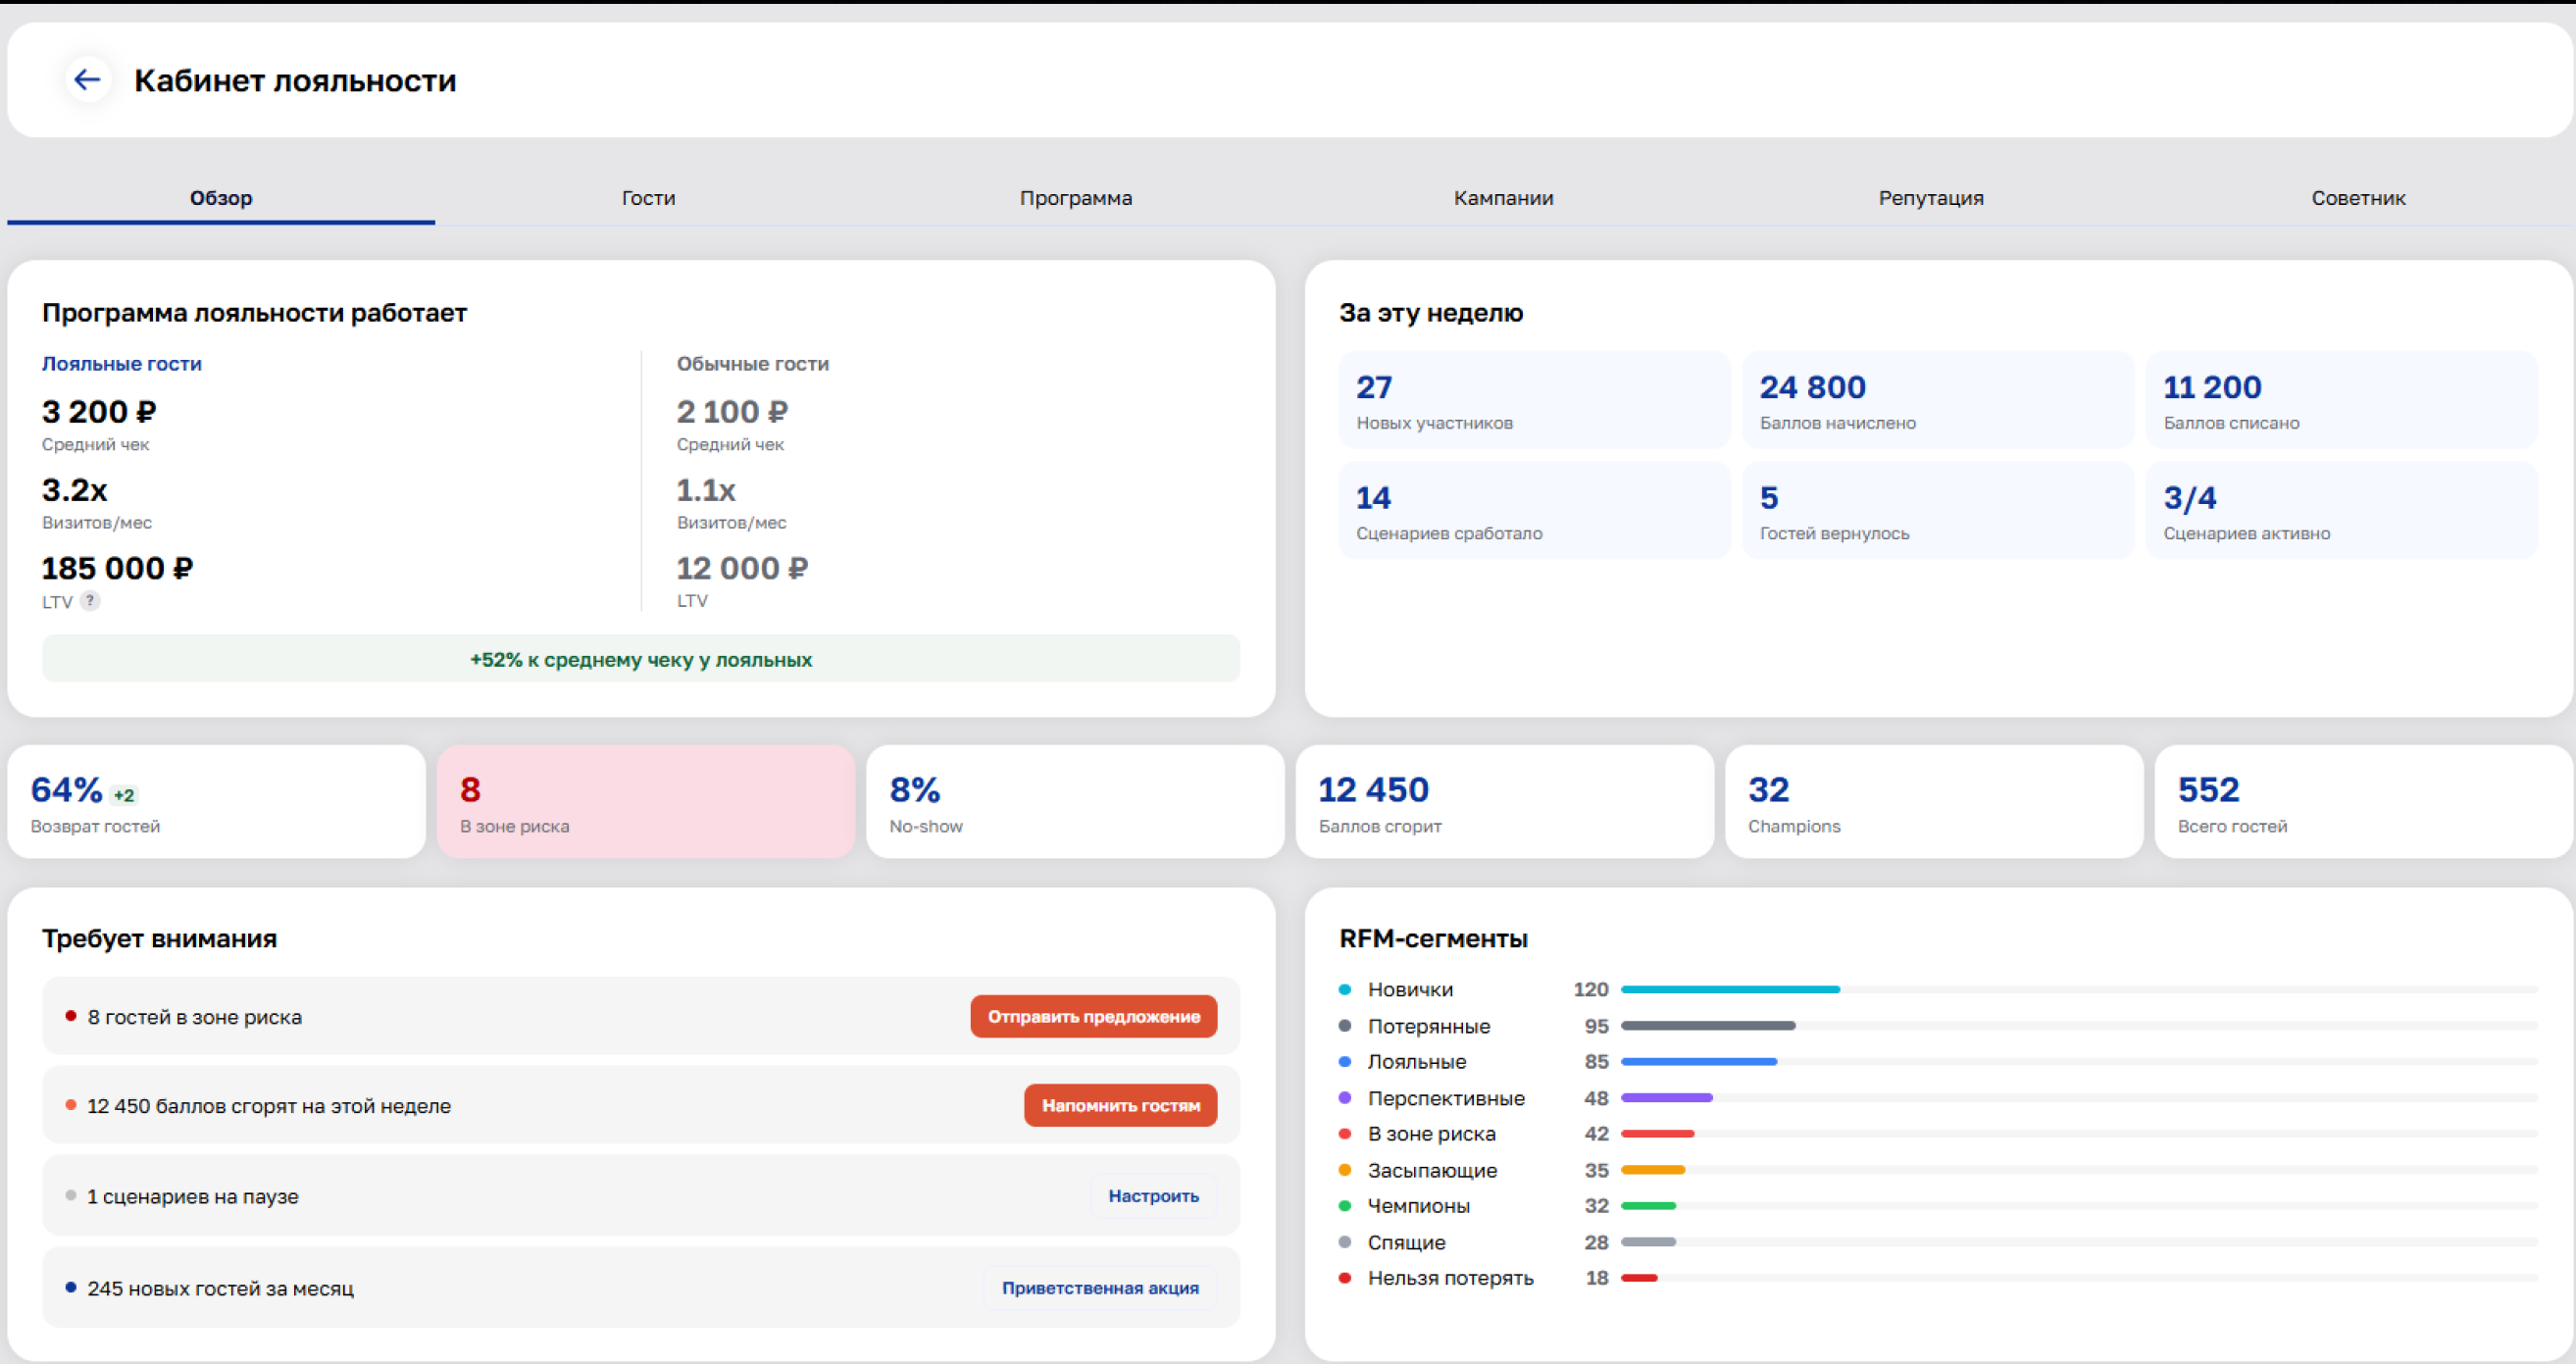The width and height of the screenshot is (2576, 1364).
Task: Click the Настроить link for paused scenarios
Action: click(x=1153, y=1196)
